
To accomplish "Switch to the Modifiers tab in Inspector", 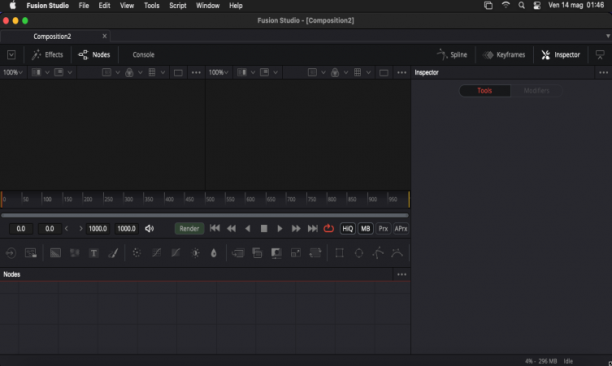I will (536, 91).
